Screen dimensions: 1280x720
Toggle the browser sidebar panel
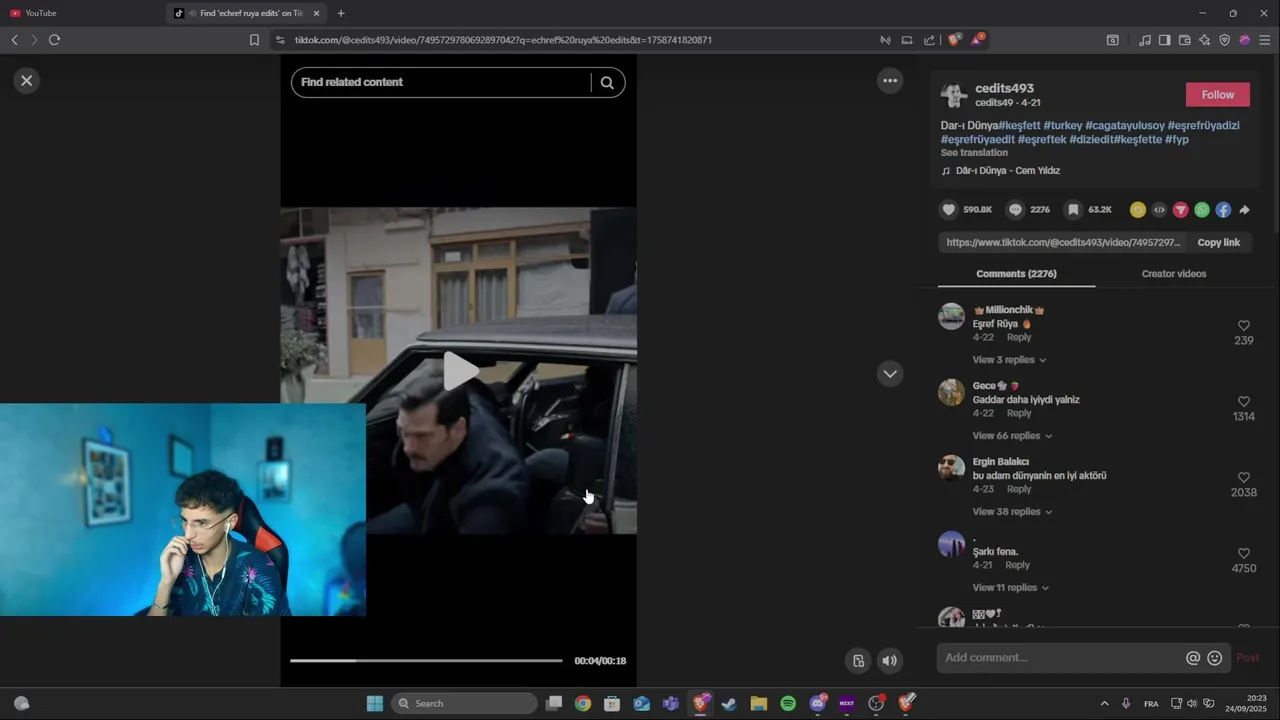pyautogui.click(x=1165, y=40)
